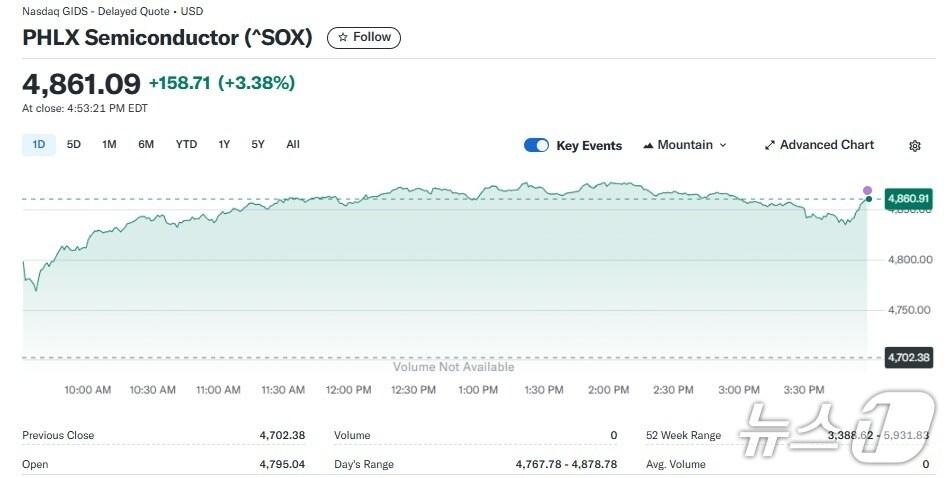Image resolution: width=950 pixels, height=478 pixels.
Task: Follow the PHLX Semiconductor index
Action: pos(364,37)
